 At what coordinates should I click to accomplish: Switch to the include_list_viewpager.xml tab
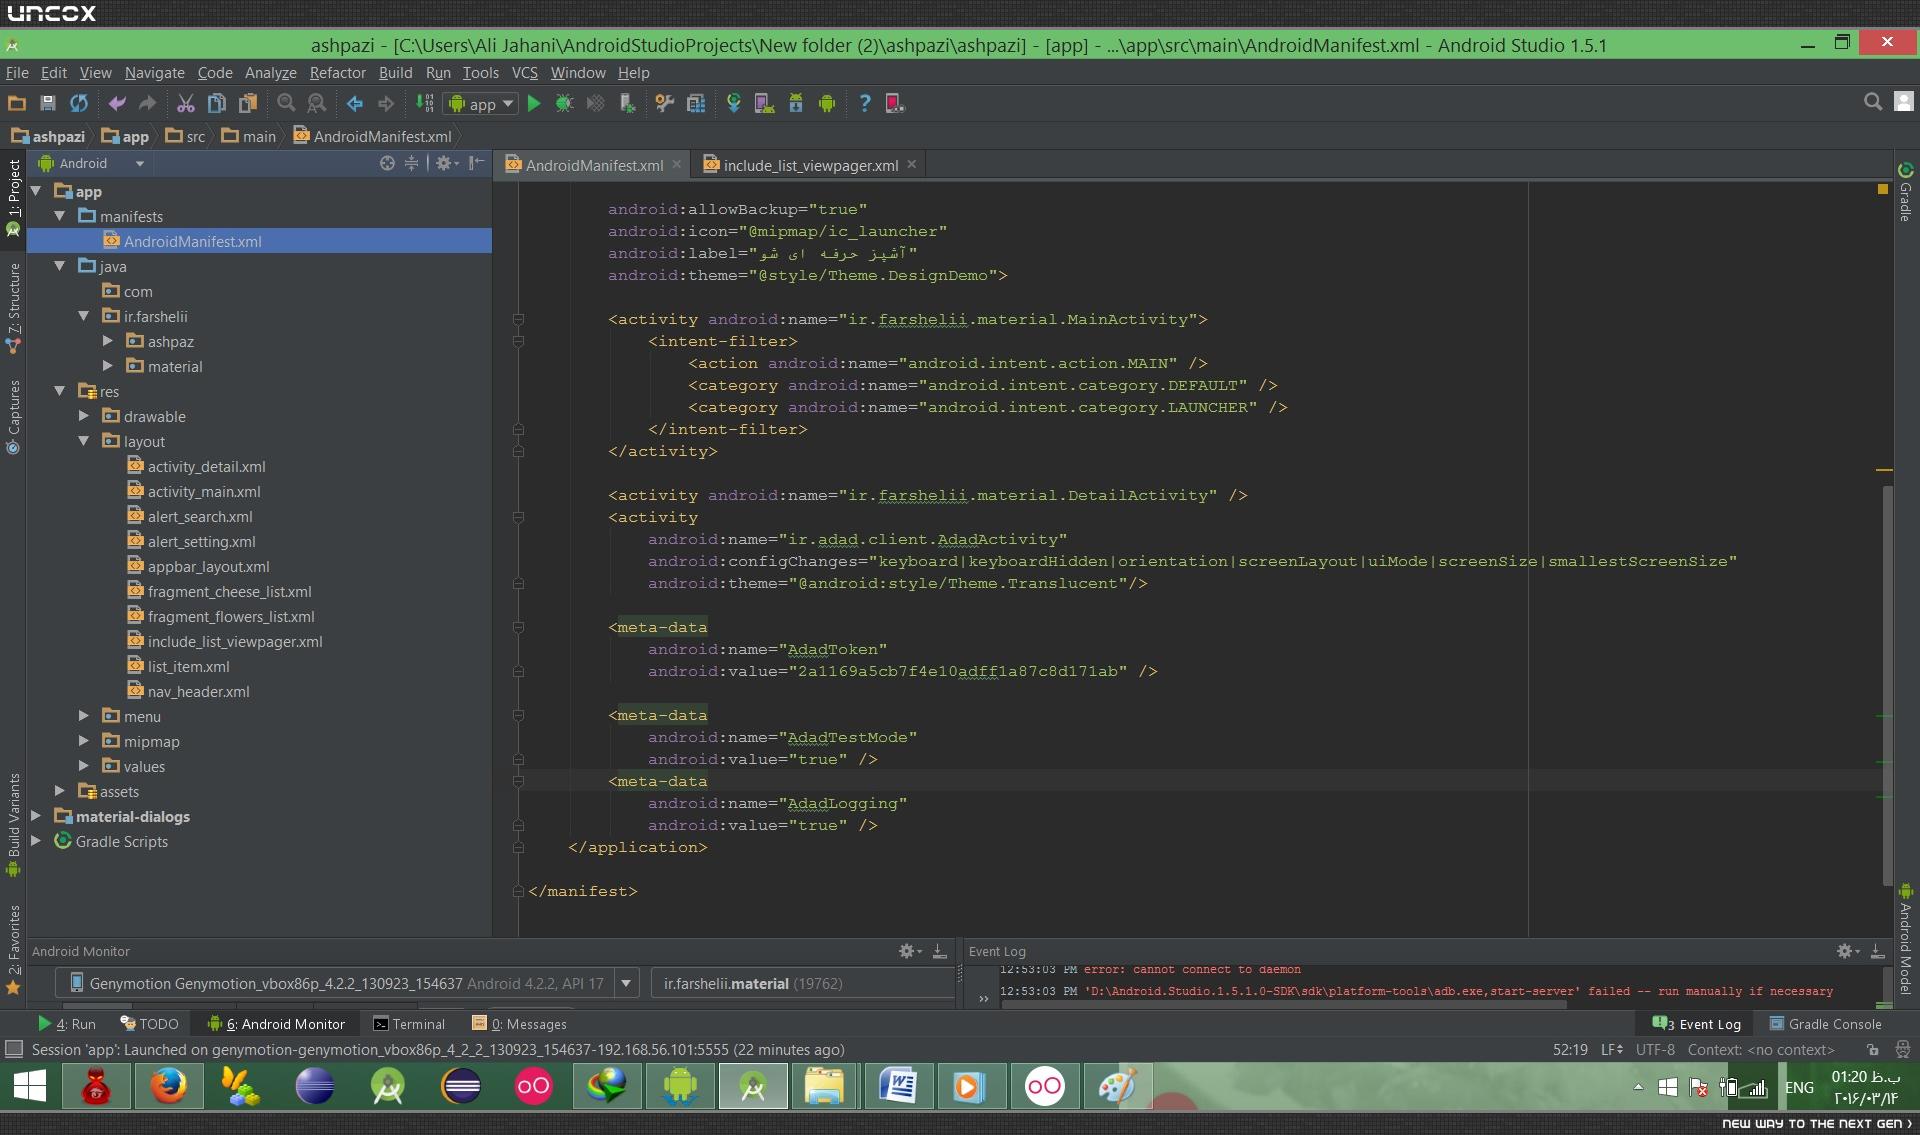coord(809,165)
